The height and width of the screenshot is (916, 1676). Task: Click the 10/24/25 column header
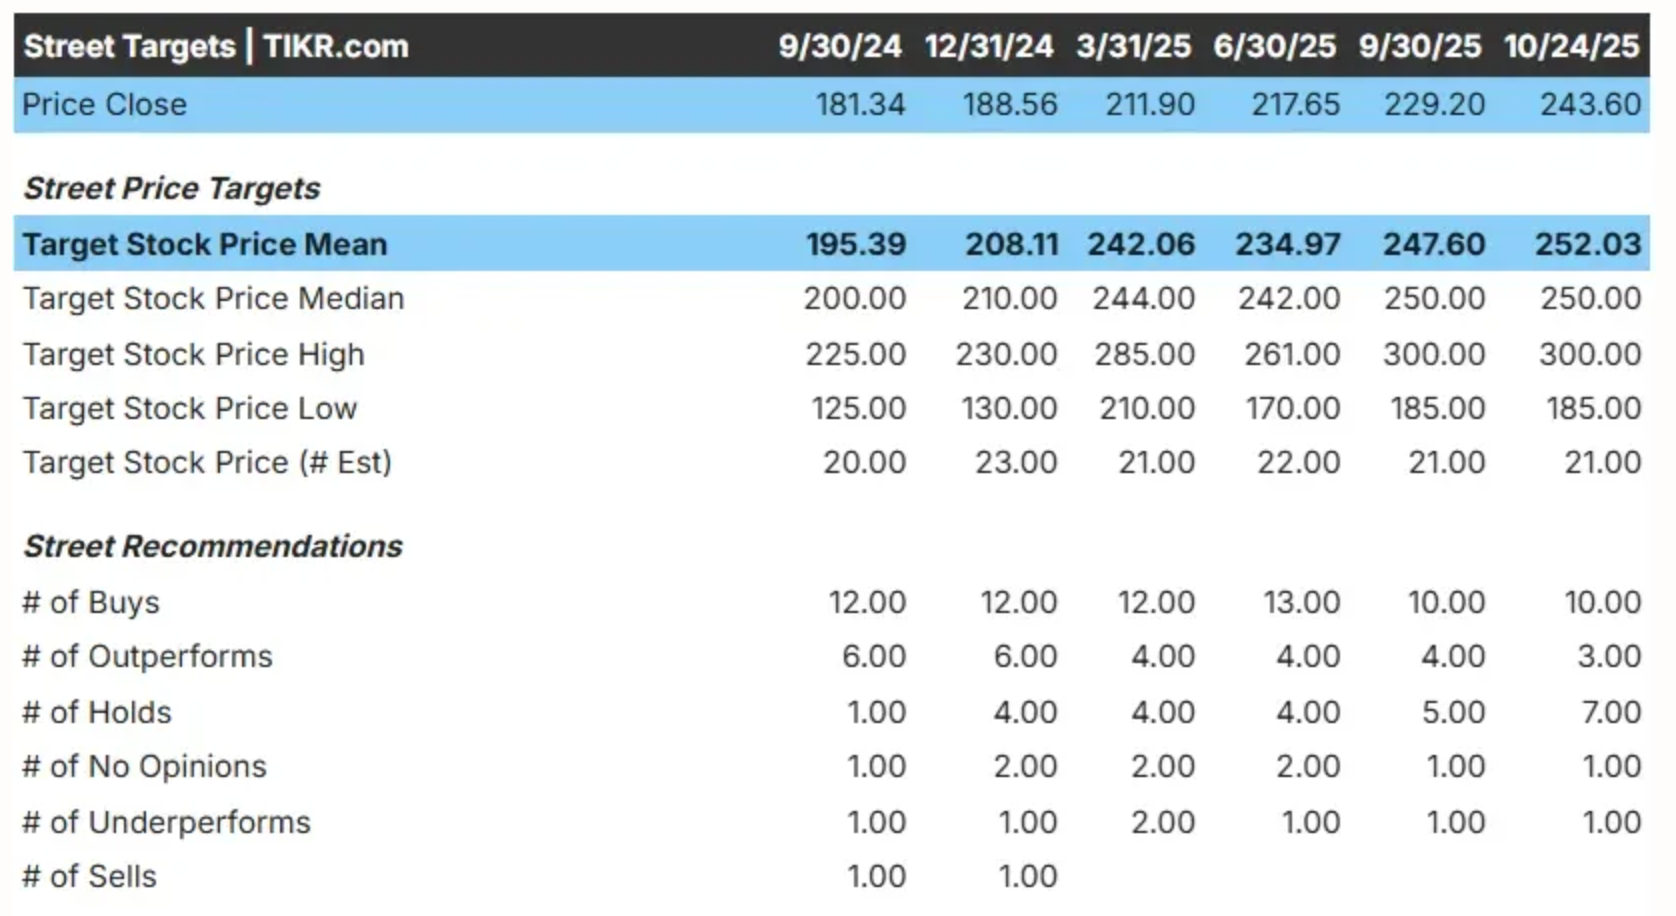pos(1571,46)
